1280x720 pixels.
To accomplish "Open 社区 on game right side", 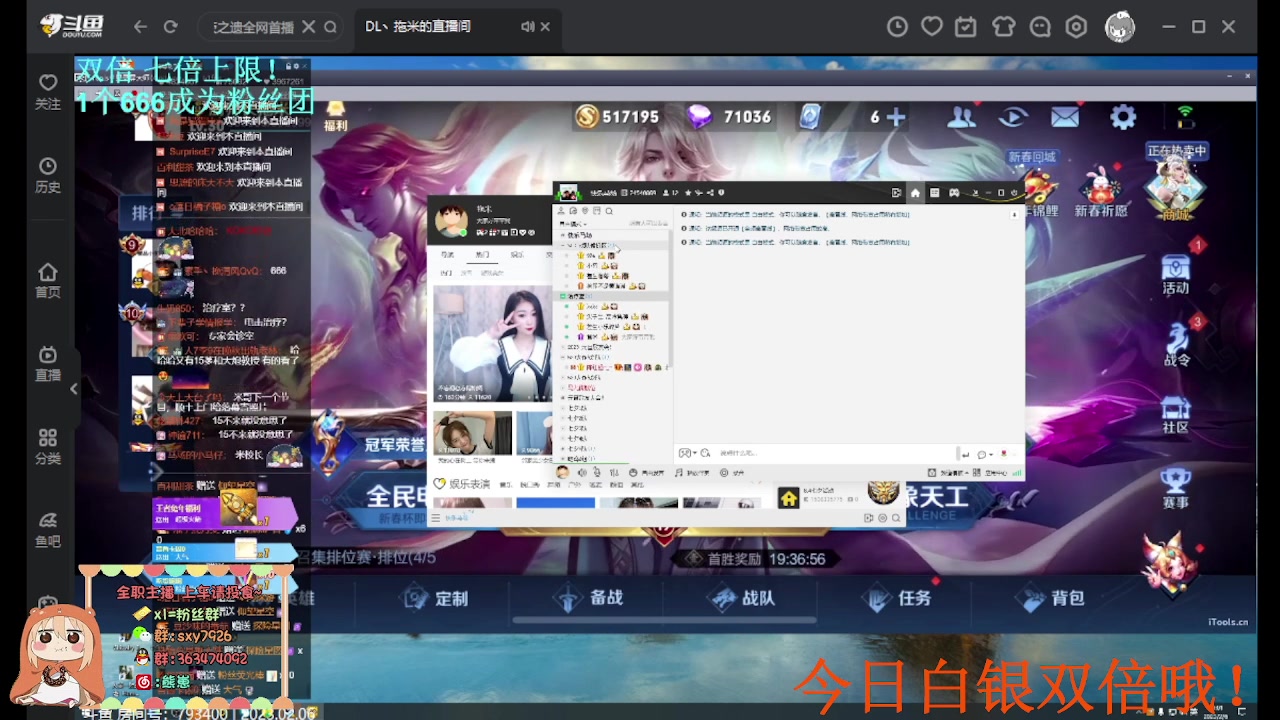I will (1176, 415).
